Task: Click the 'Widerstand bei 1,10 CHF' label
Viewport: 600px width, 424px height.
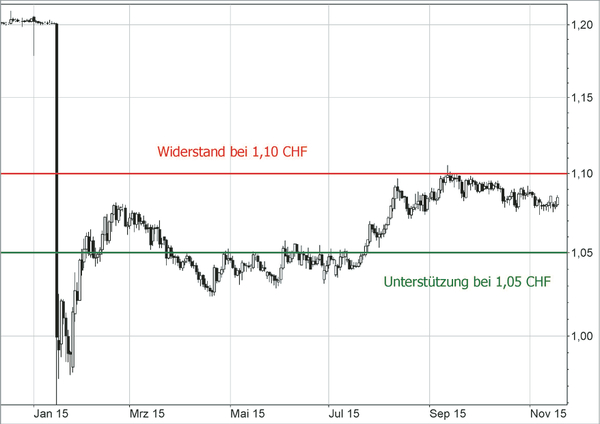Action: (x=232, y=152)
